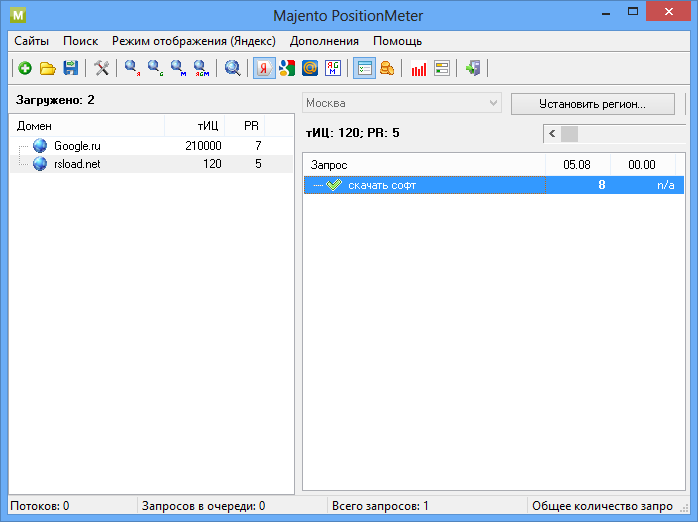
Task: Click the horizontal scrollbar thumb
Action: tap(569, 134)
